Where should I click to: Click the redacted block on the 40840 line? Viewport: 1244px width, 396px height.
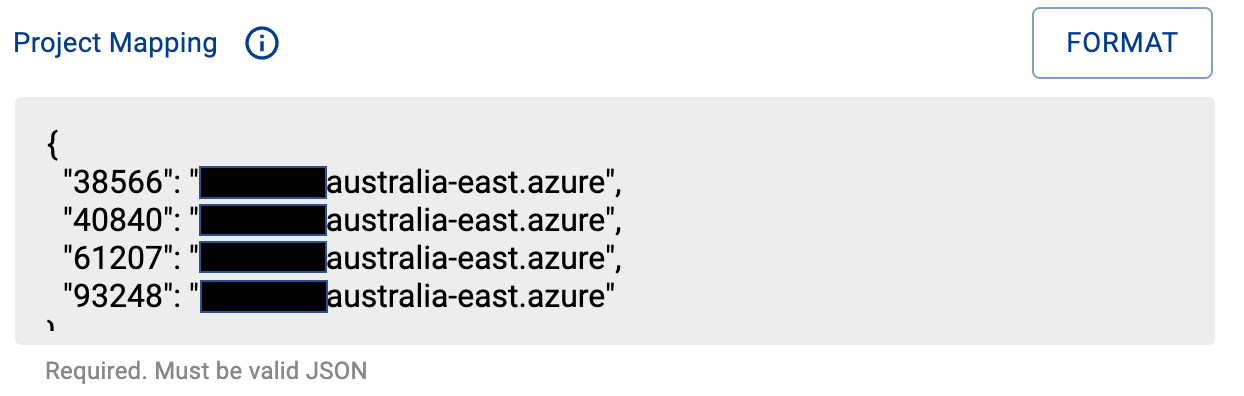[263, 220]
